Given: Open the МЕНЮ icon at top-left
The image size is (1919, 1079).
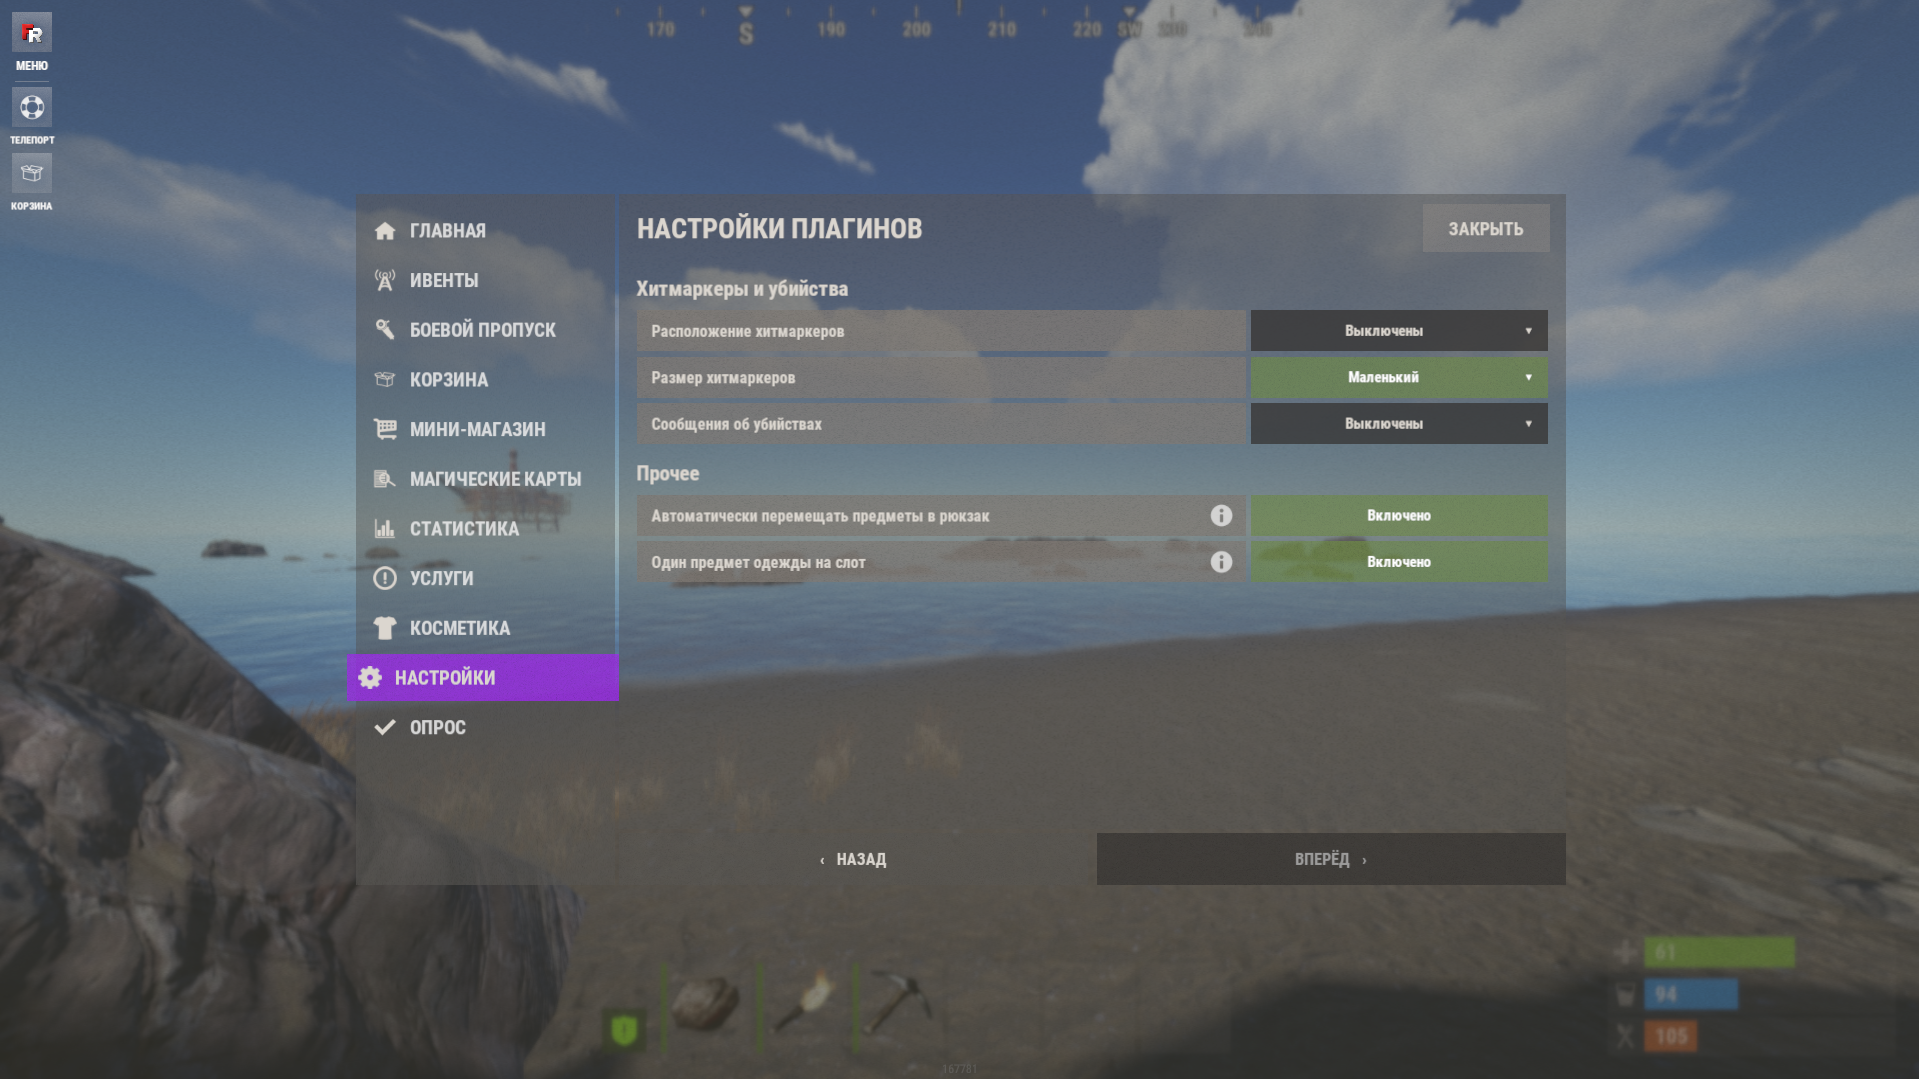Looking at the screenshot, I should pos(32,33).
